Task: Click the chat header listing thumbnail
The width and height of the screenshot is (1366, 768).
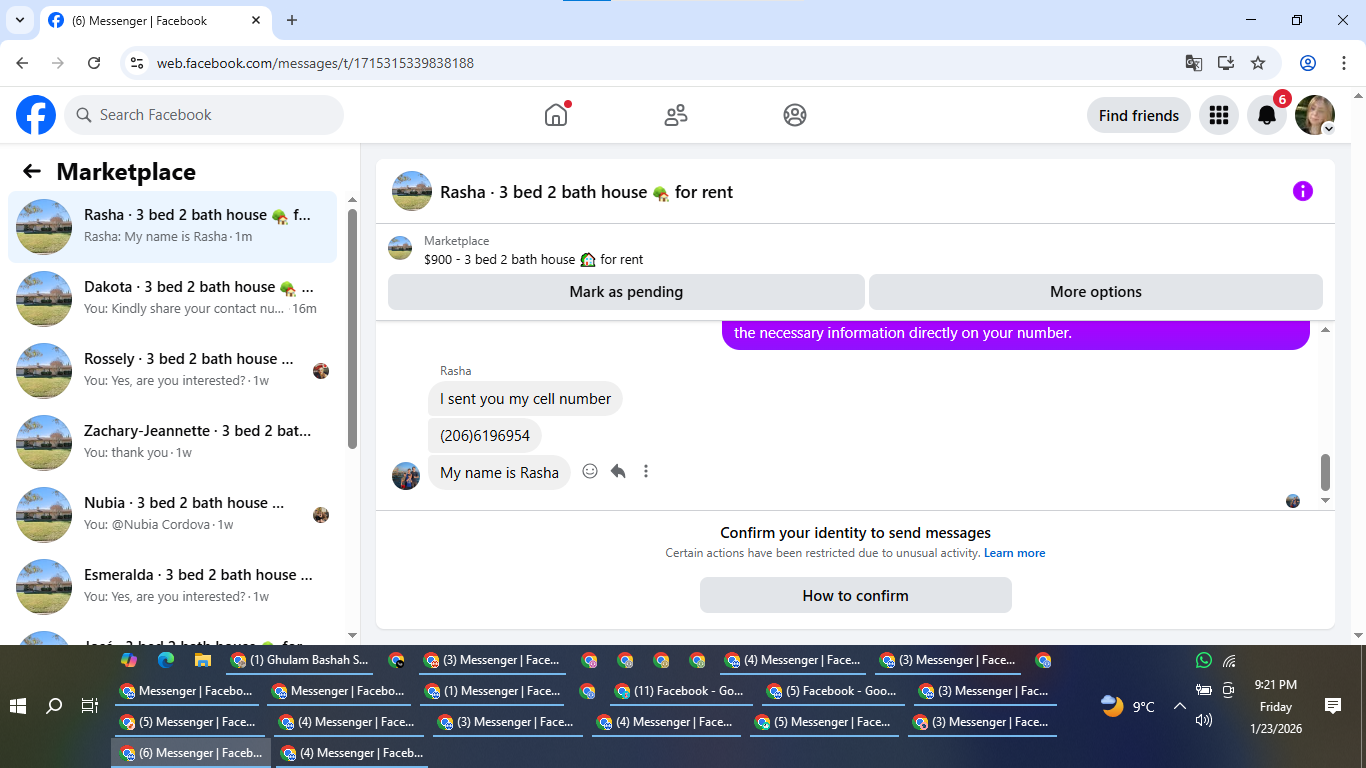Action: (412, 191)
